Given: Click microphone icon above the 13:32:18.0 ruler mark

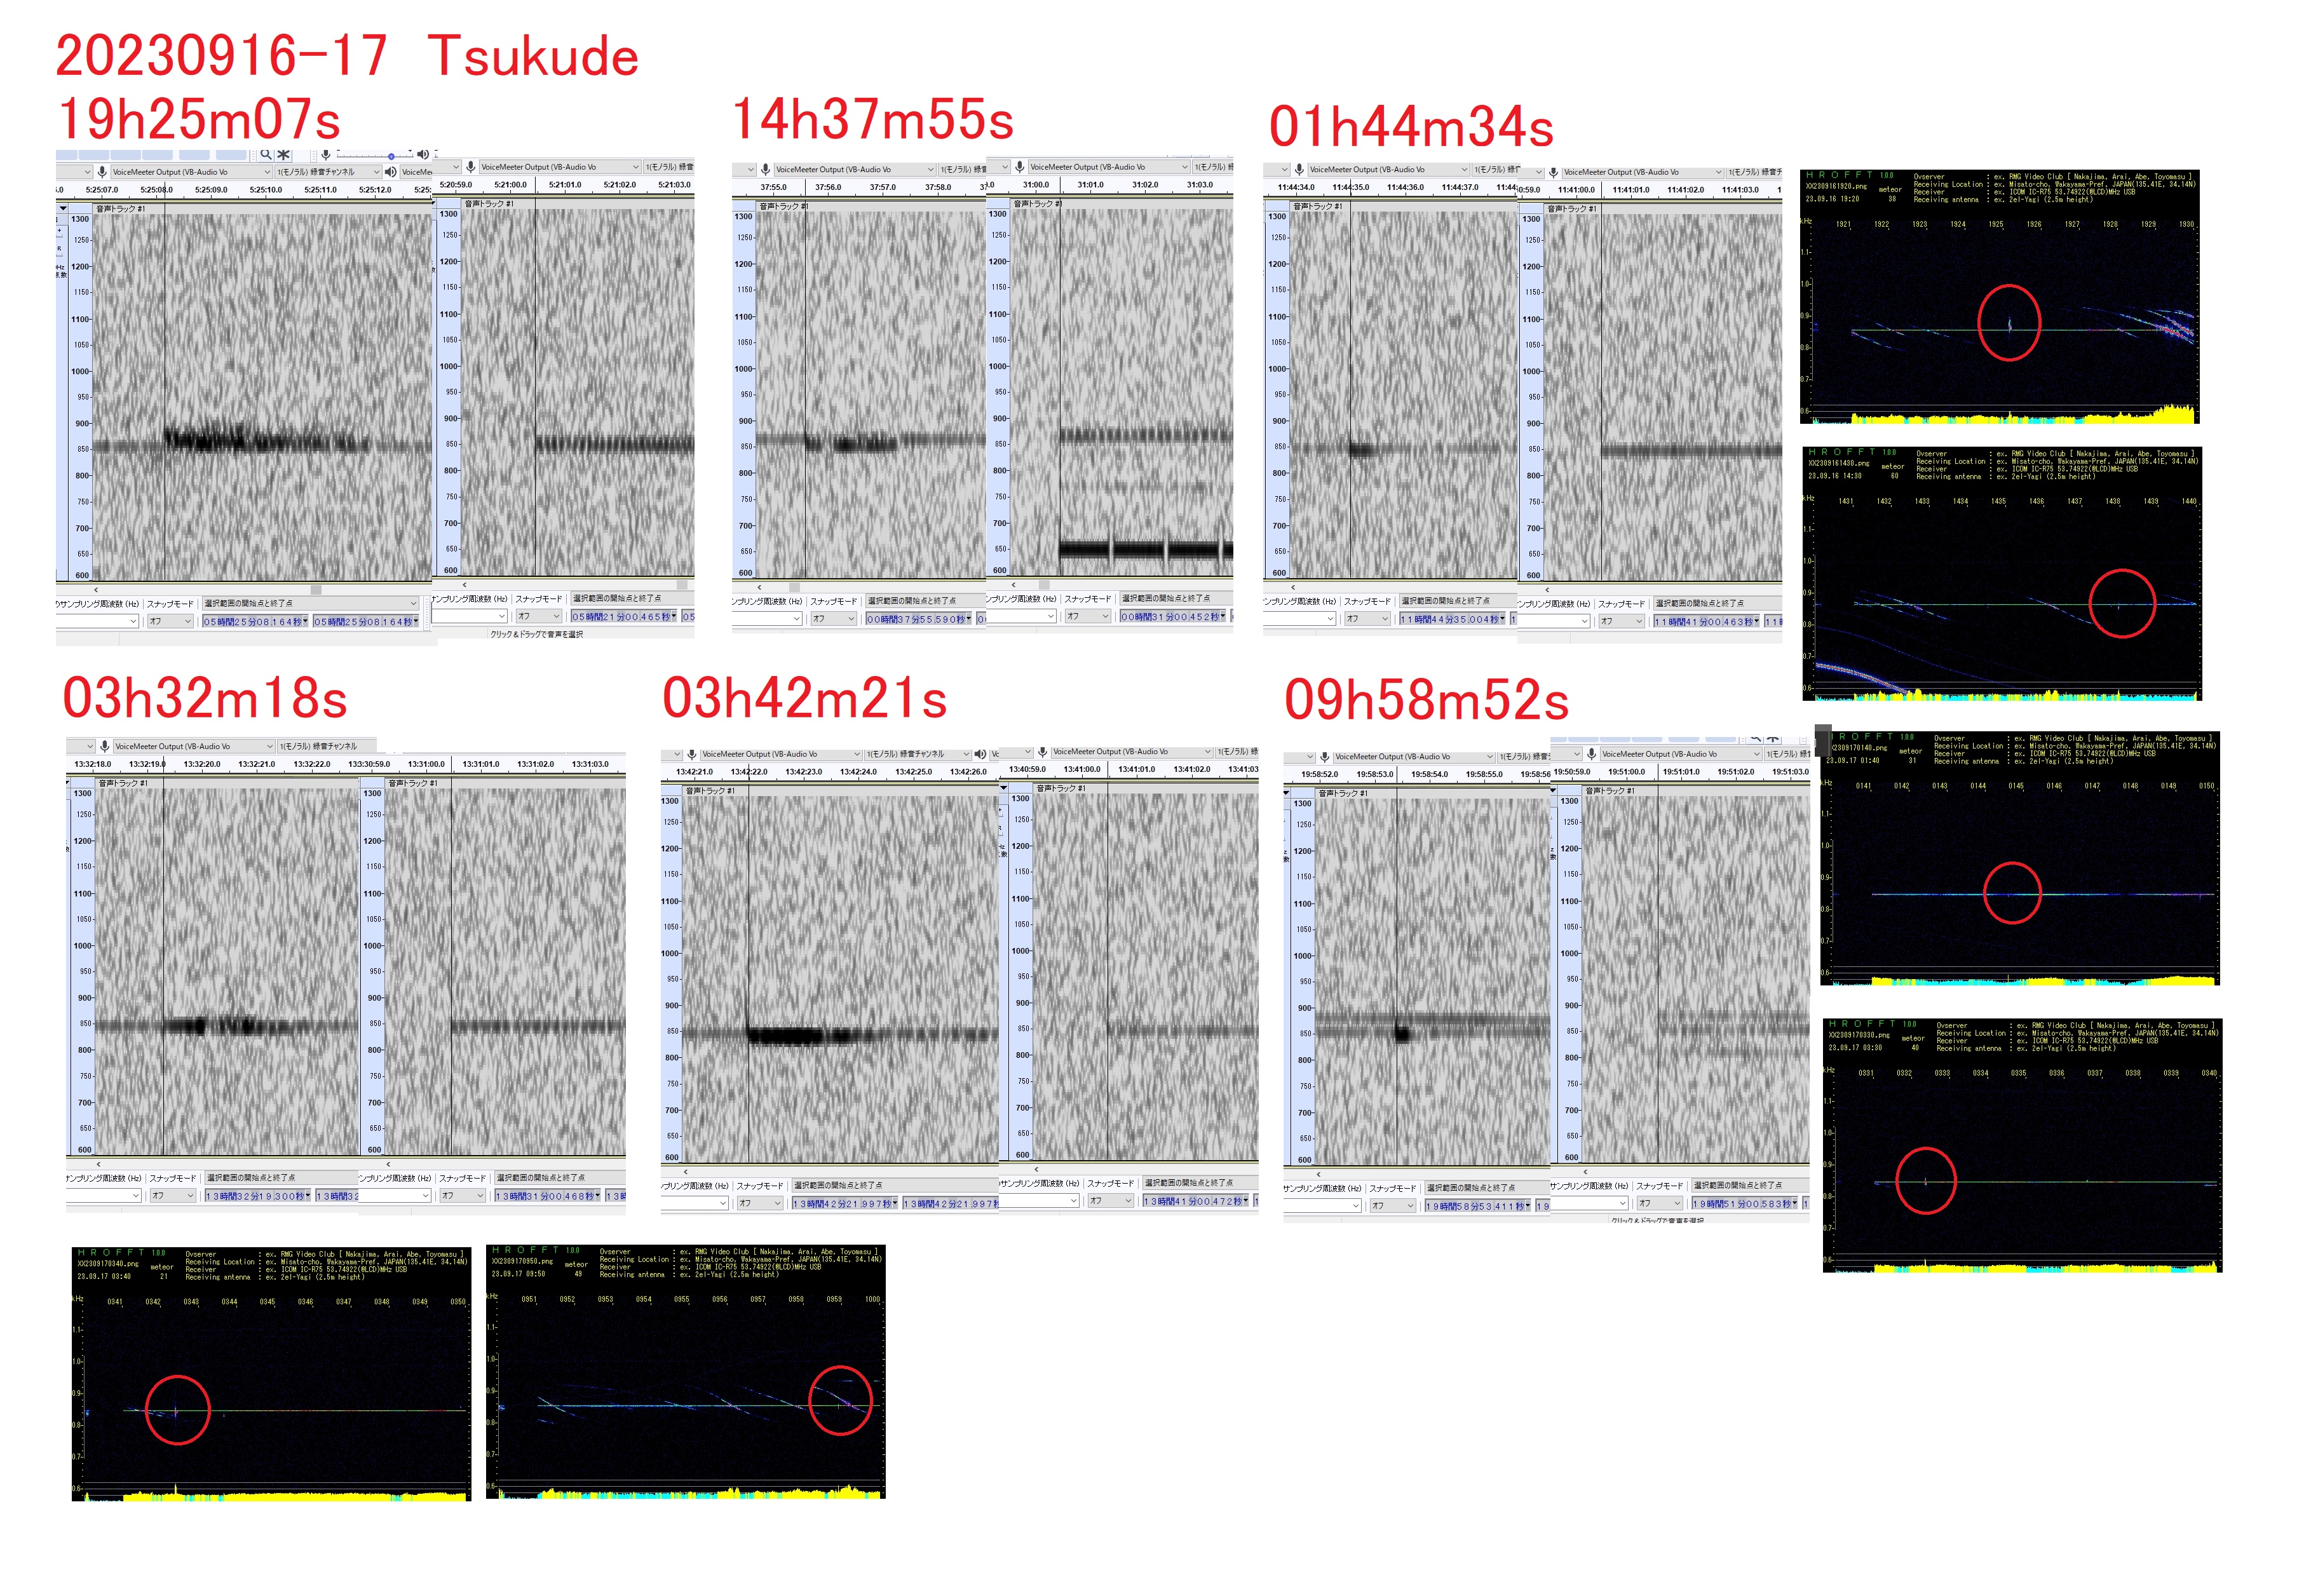Looking at the screenshot, I should tap(104, 746).
